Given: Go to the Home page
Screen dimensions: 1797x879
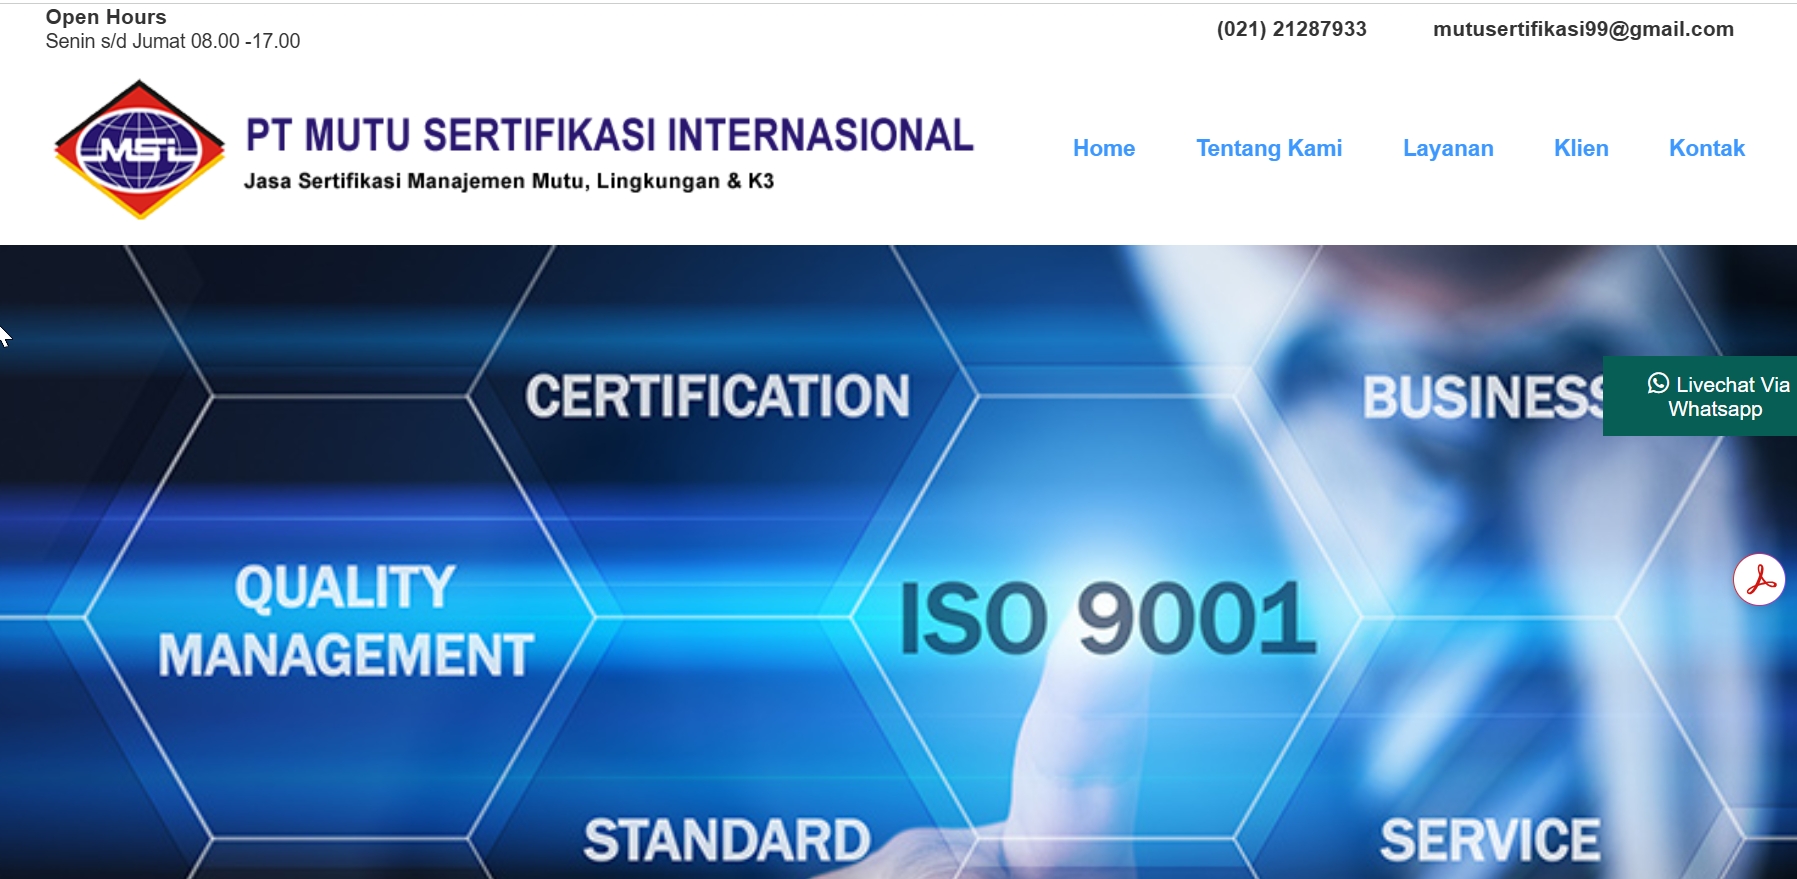Looking at the screenshot, I should [1104, 148].
